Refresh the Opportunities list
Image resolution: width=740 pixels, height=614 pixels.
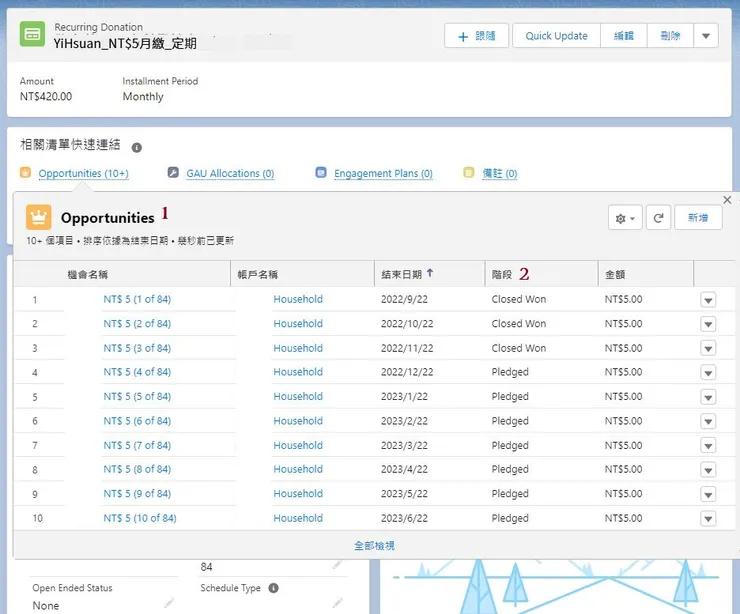point(658,218)
